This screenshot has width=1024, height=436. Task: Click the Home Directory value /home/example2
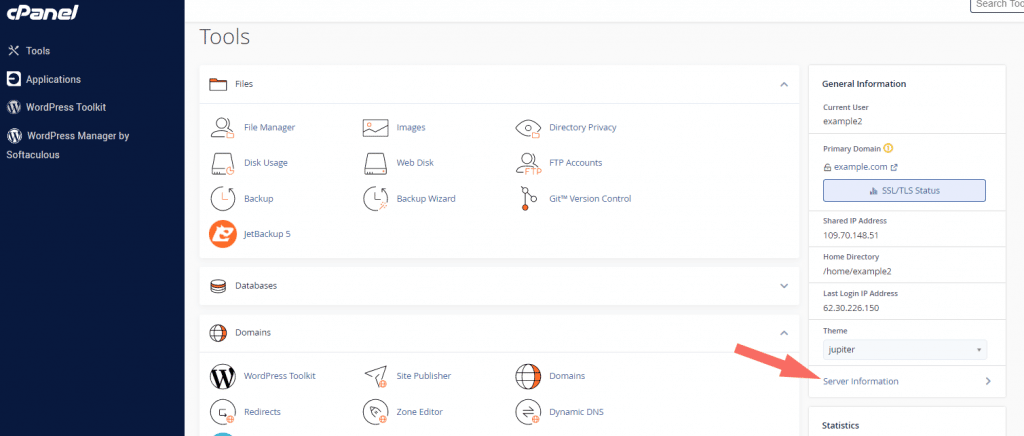pyautogui.click(x=857, y=272)
